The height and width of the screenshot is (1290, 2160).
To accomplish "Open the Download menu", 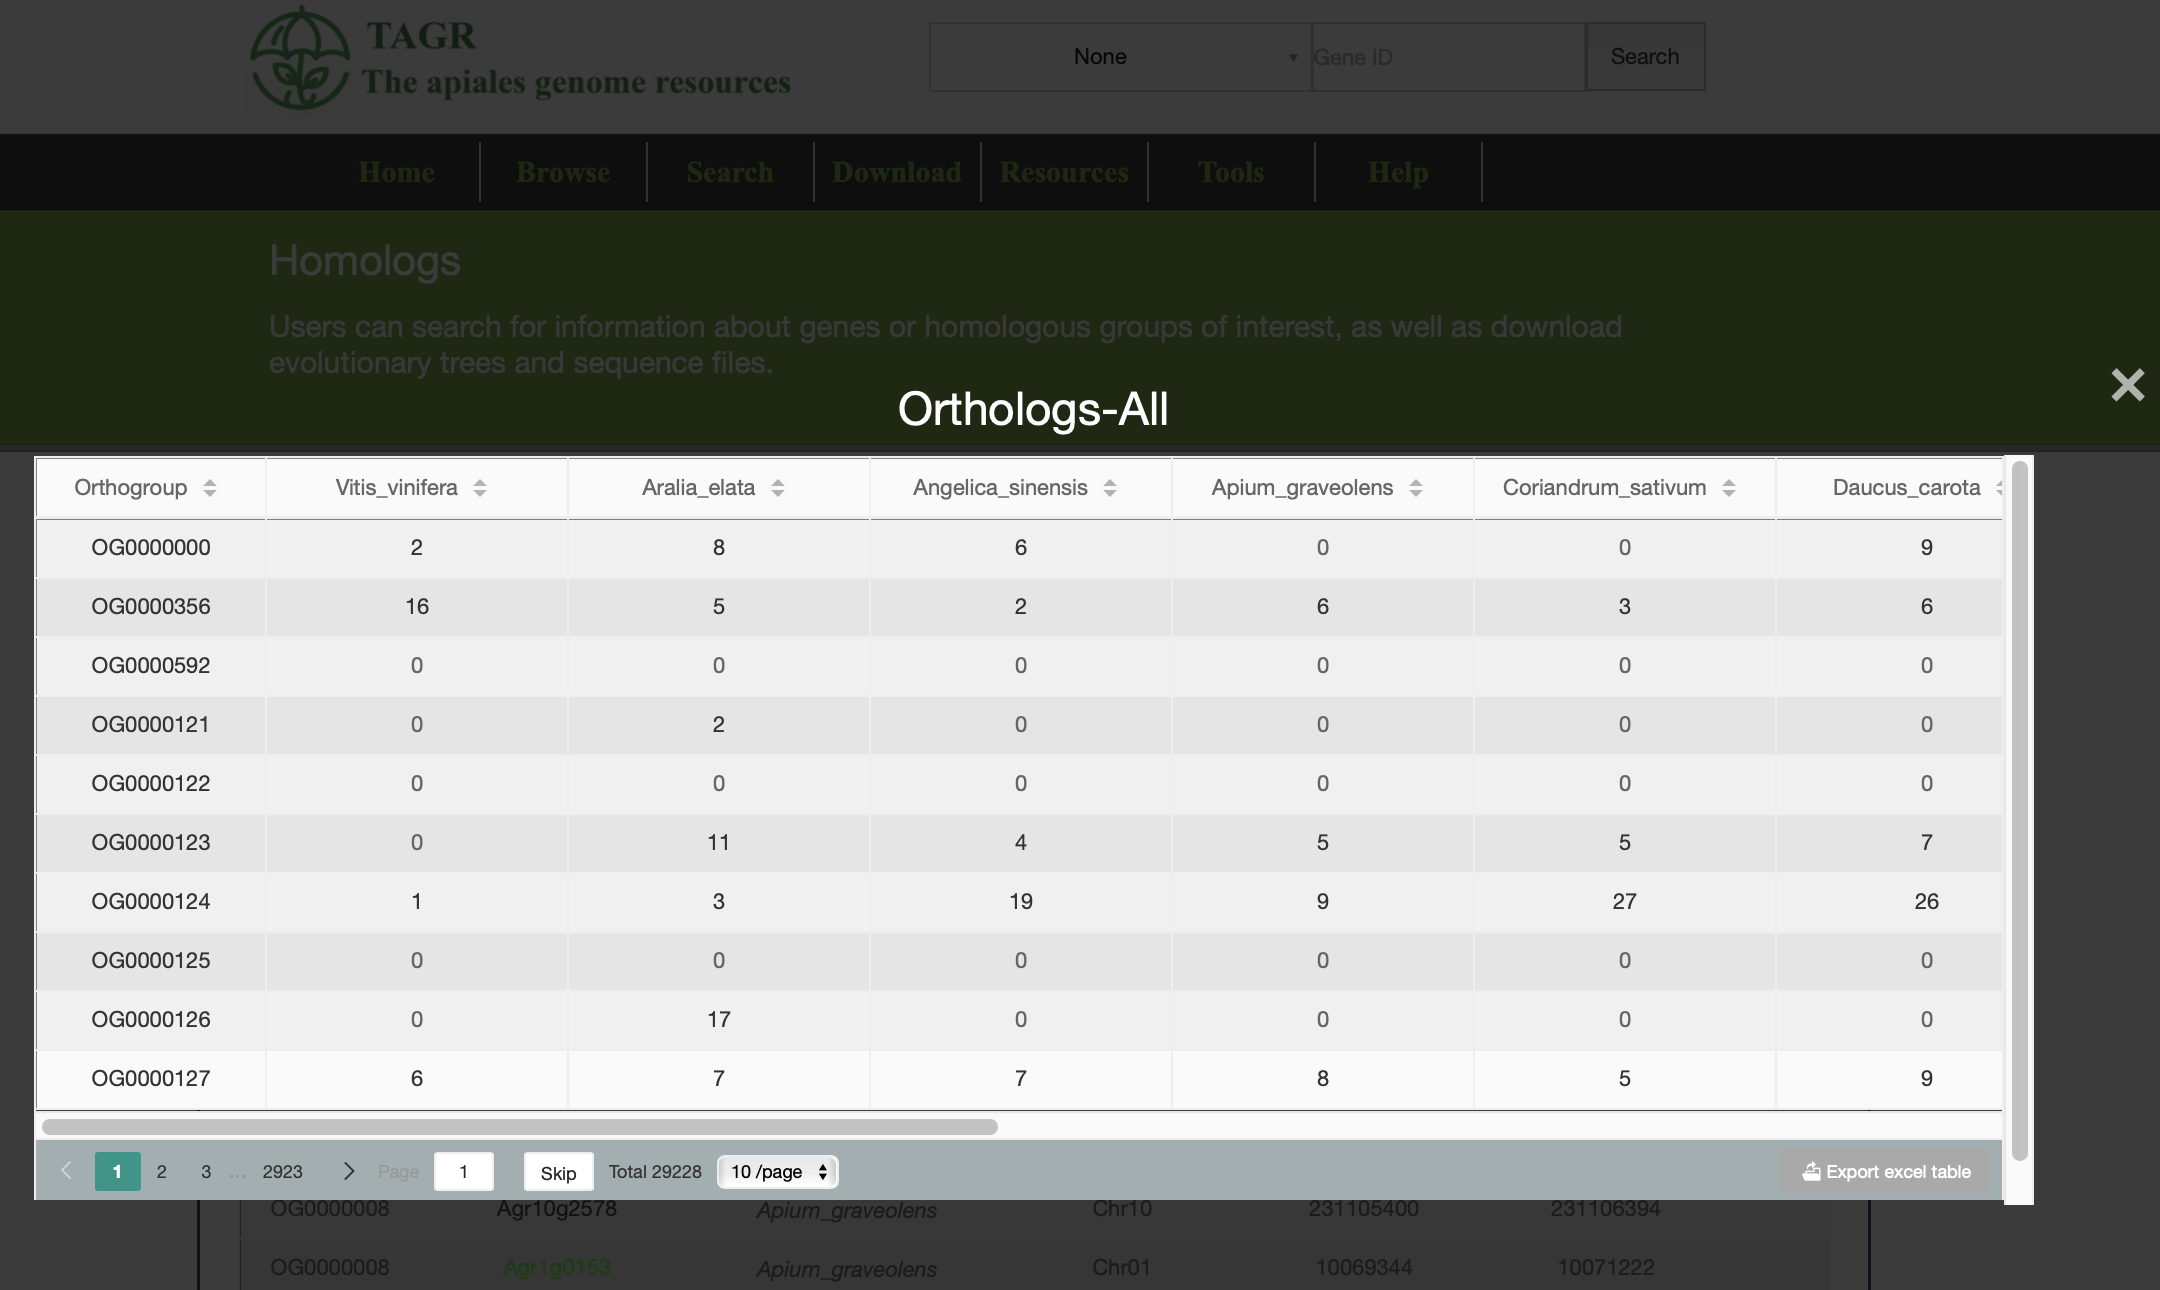I will 897,172.
